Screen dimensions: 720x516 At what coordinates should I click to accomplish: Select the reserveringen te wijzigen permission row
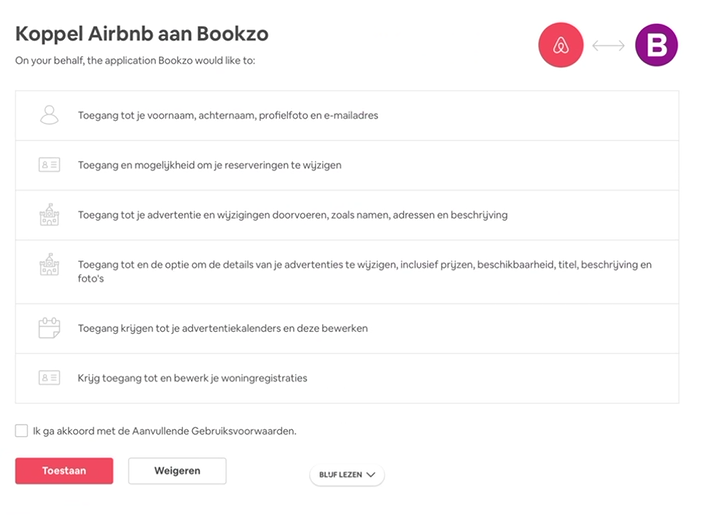(x=347, y=165)
